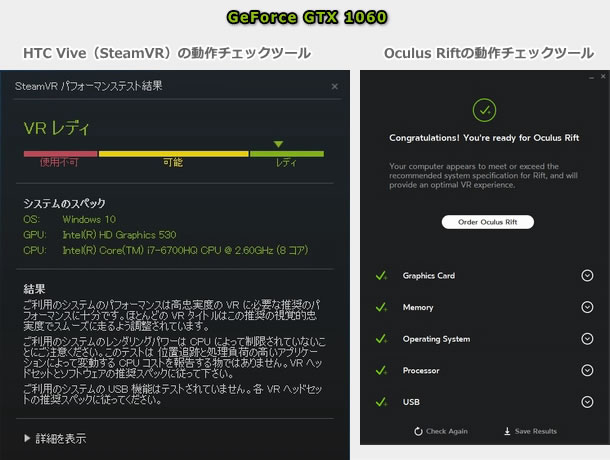Select the Memory row label

(418, 307)
